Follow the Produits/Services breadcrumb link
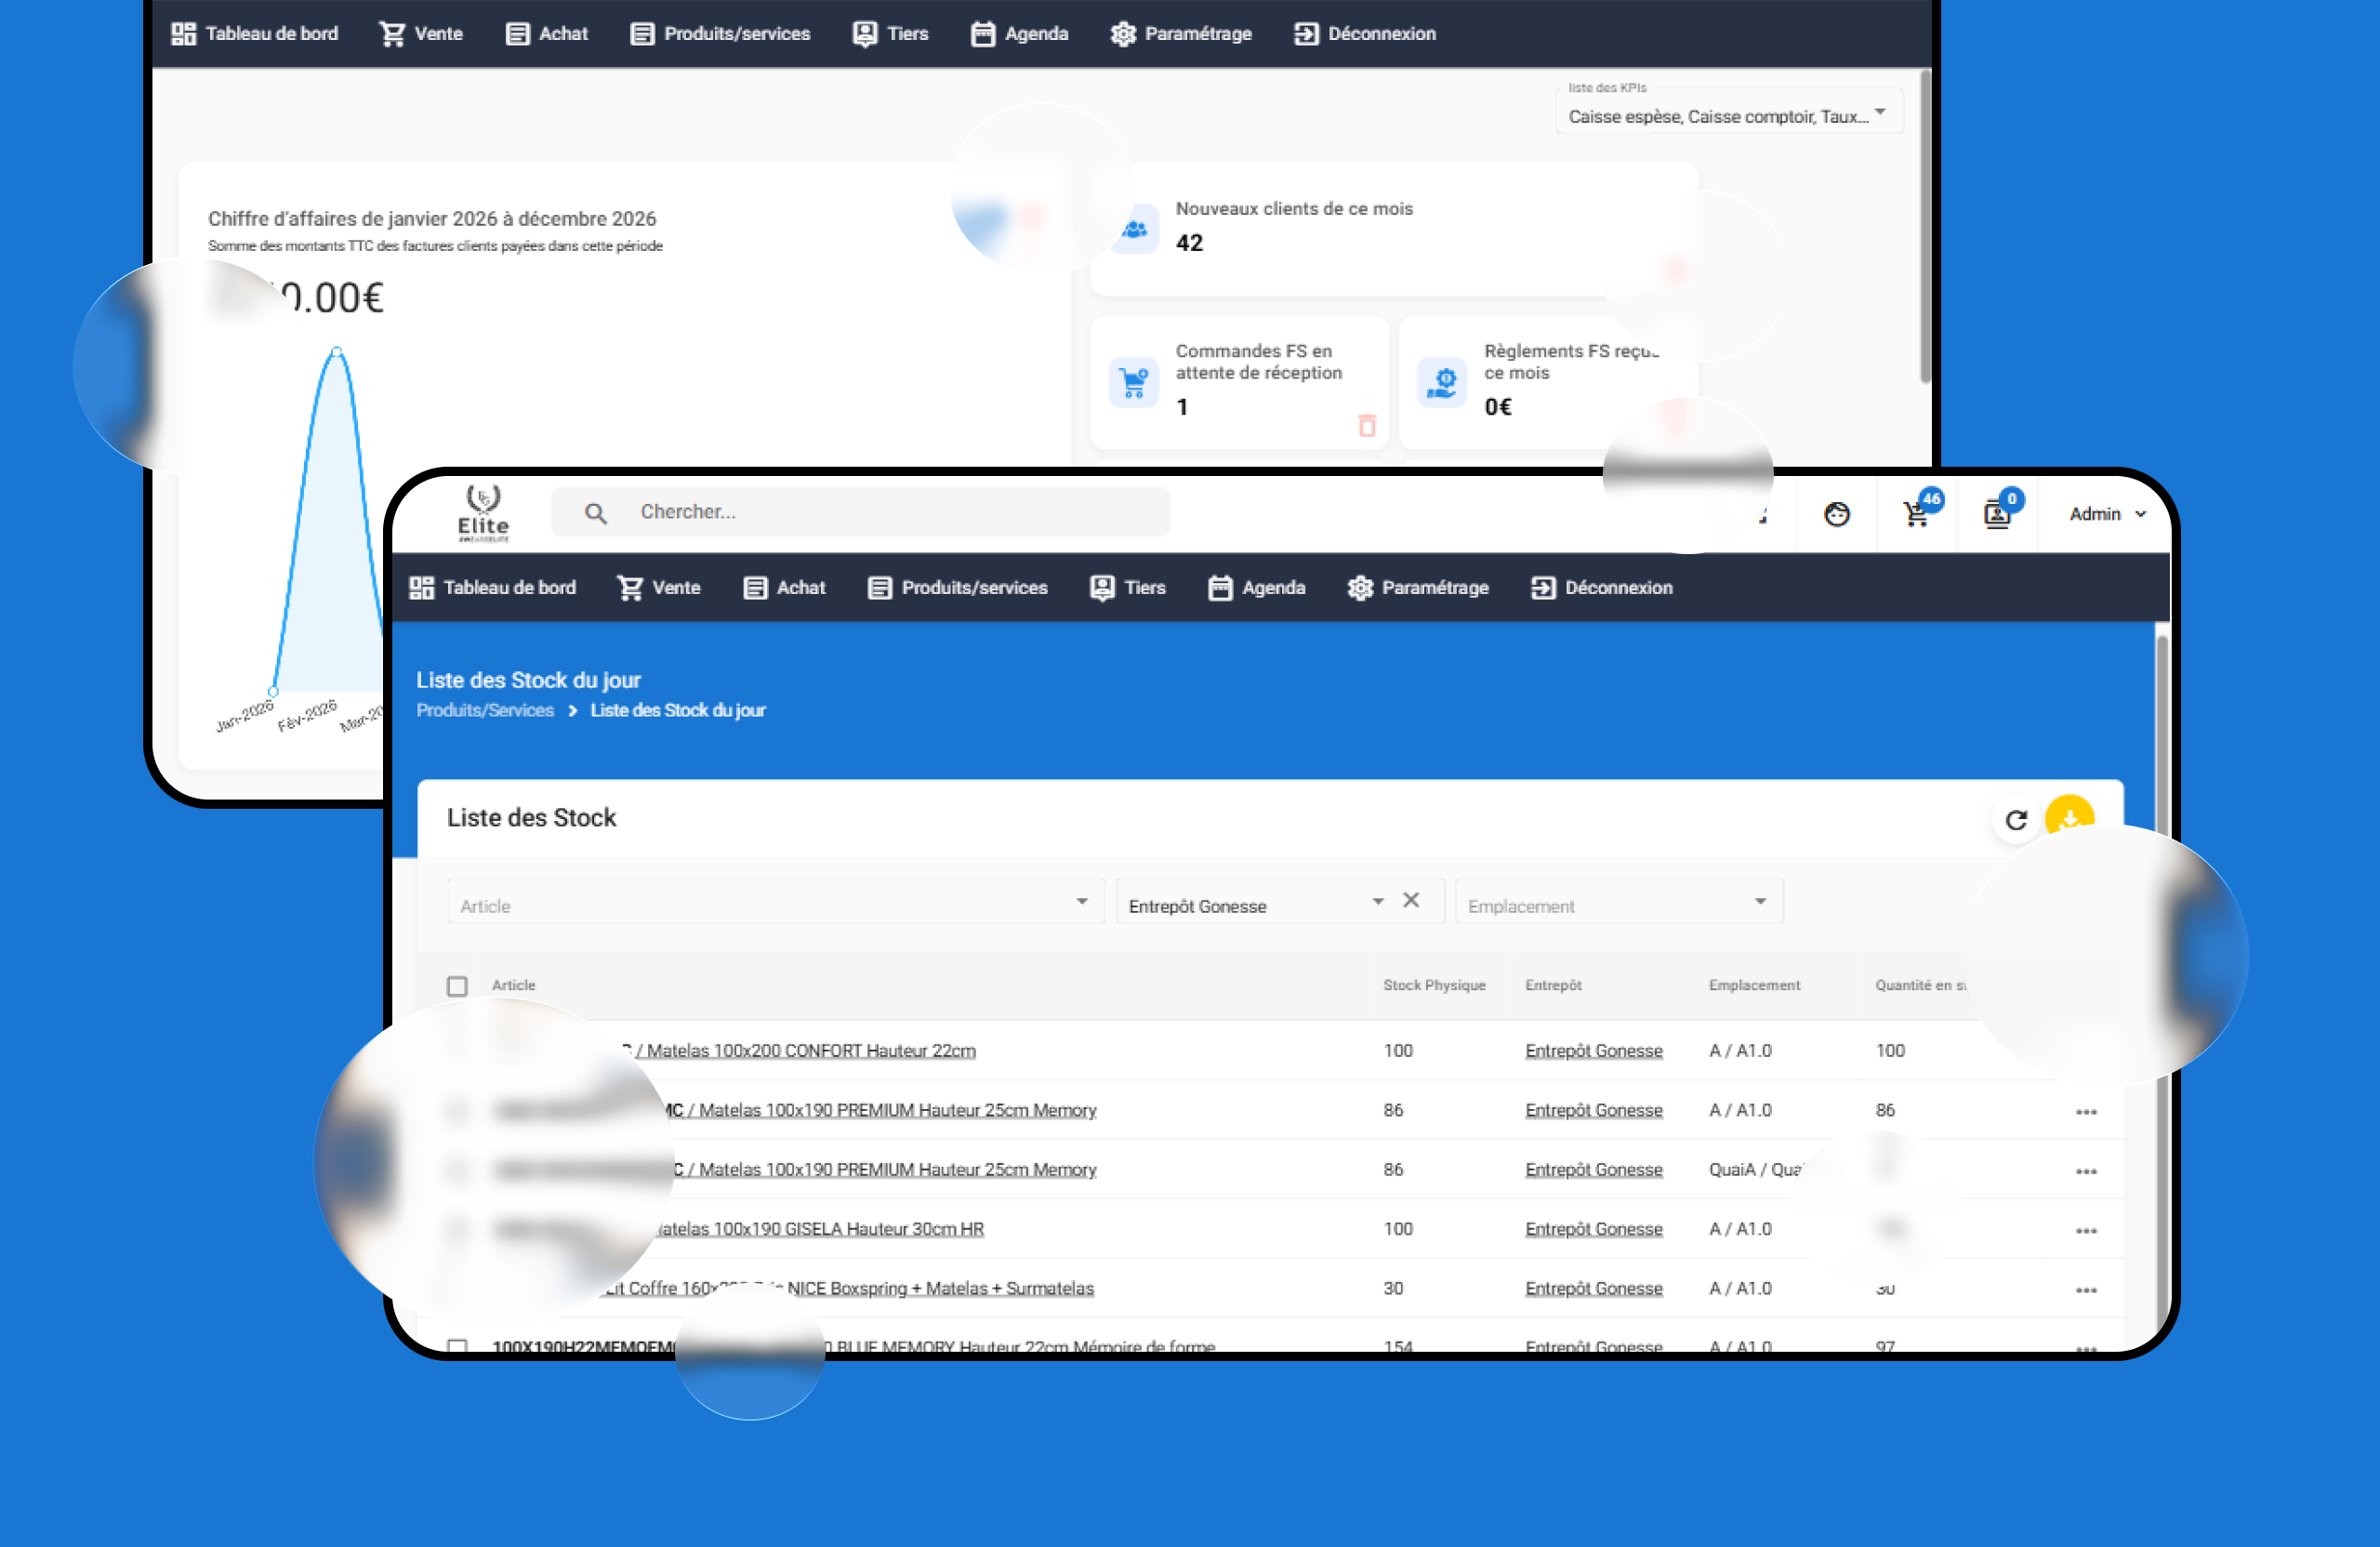 click(x=485, y=710)
